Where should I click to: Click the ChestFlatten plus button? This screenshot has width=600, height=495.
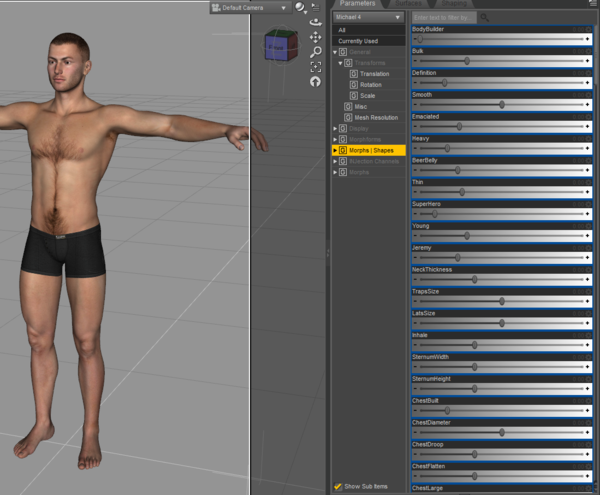pyautogui.click(x=587, y=476)
